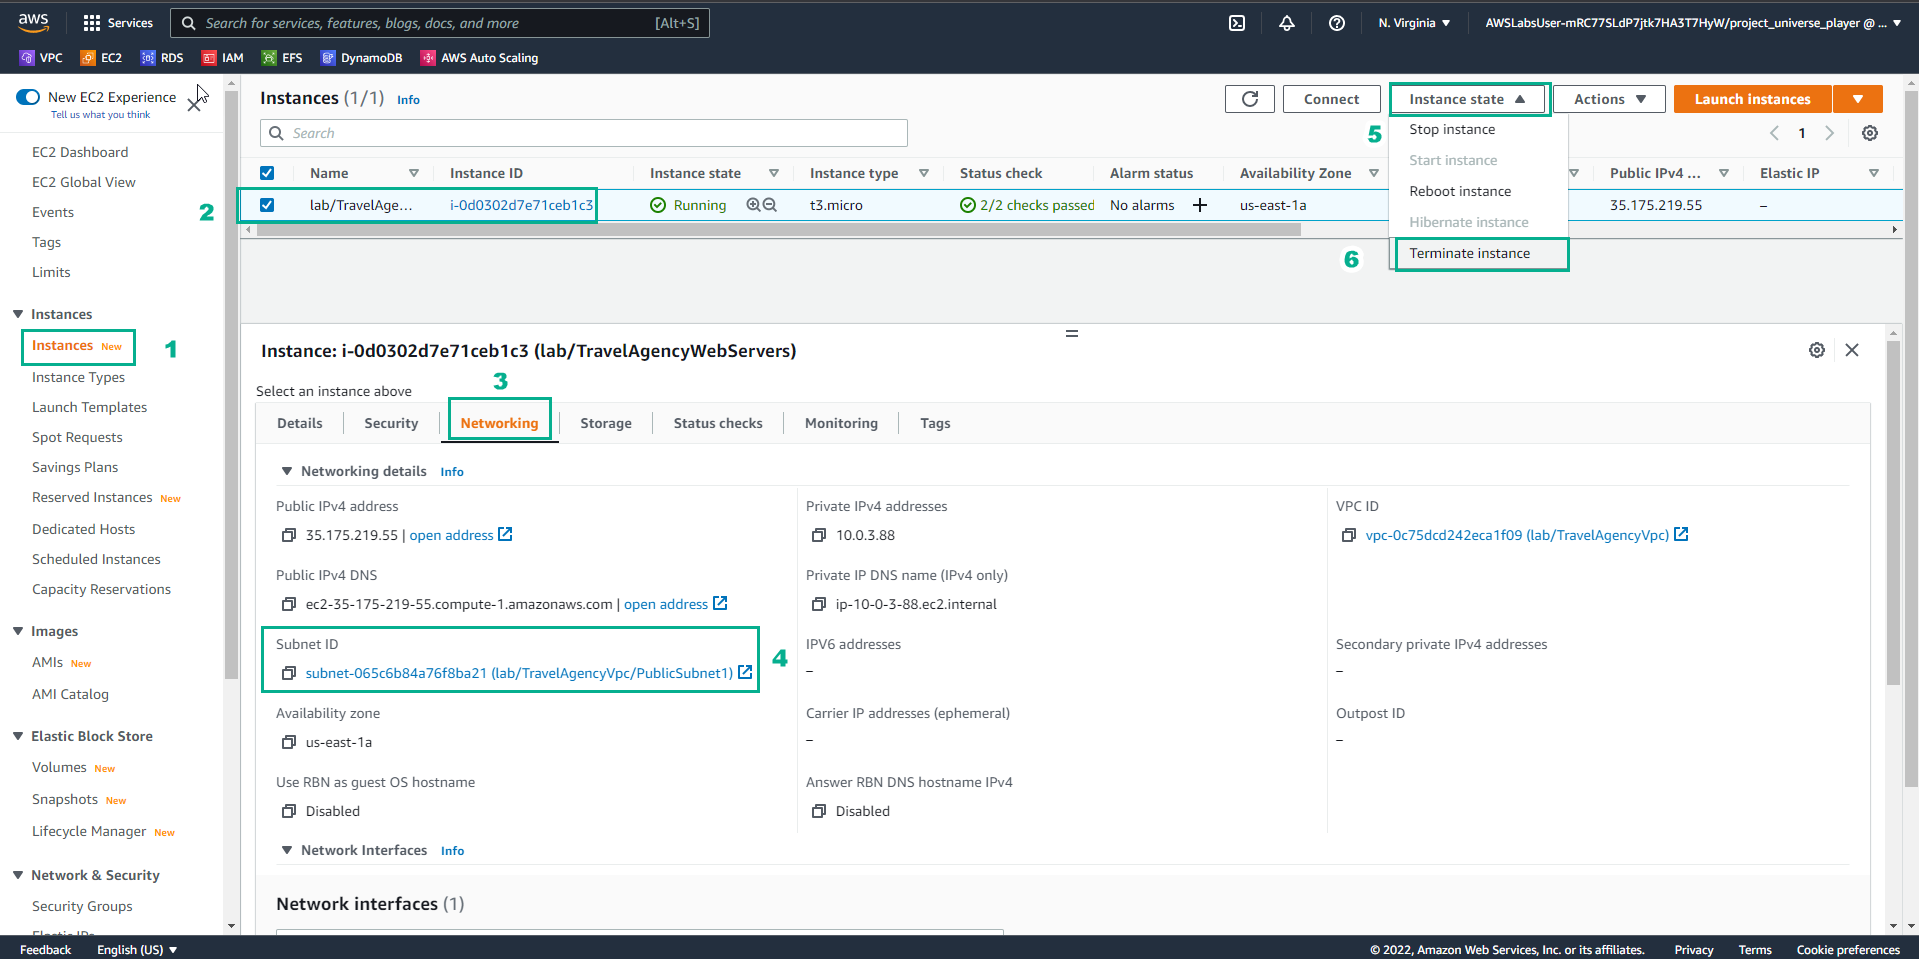This screenshot has height=959, width=1919.
Task: Open the VPC shortcut in the favorites bar
Action: tap(41, 58)
